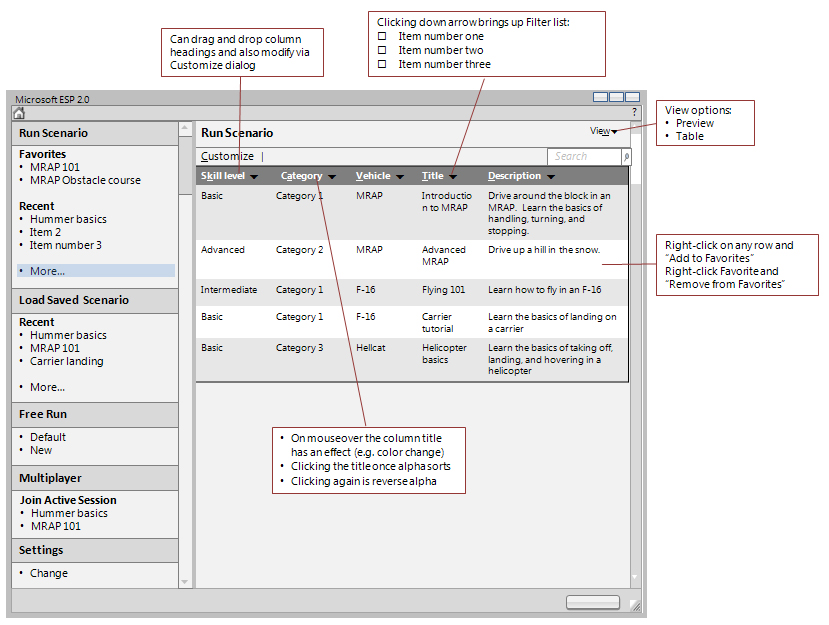Select the Settings sidebar header
This screenshot has height=625, width=829.
(95, 550)
